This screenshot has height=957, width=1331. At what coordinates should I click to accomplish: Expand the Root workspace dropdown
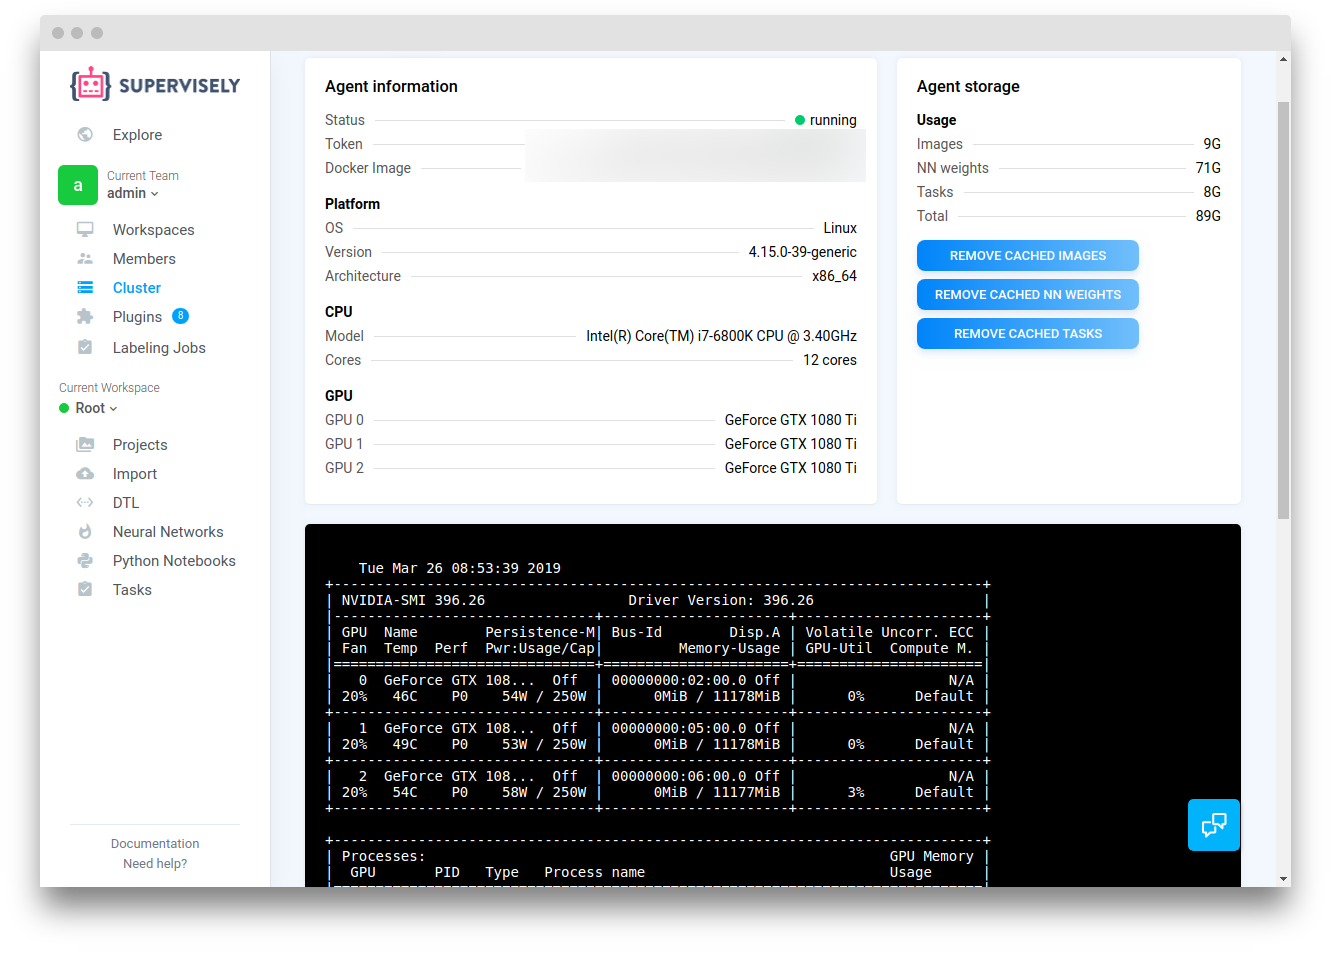(96, 408)
